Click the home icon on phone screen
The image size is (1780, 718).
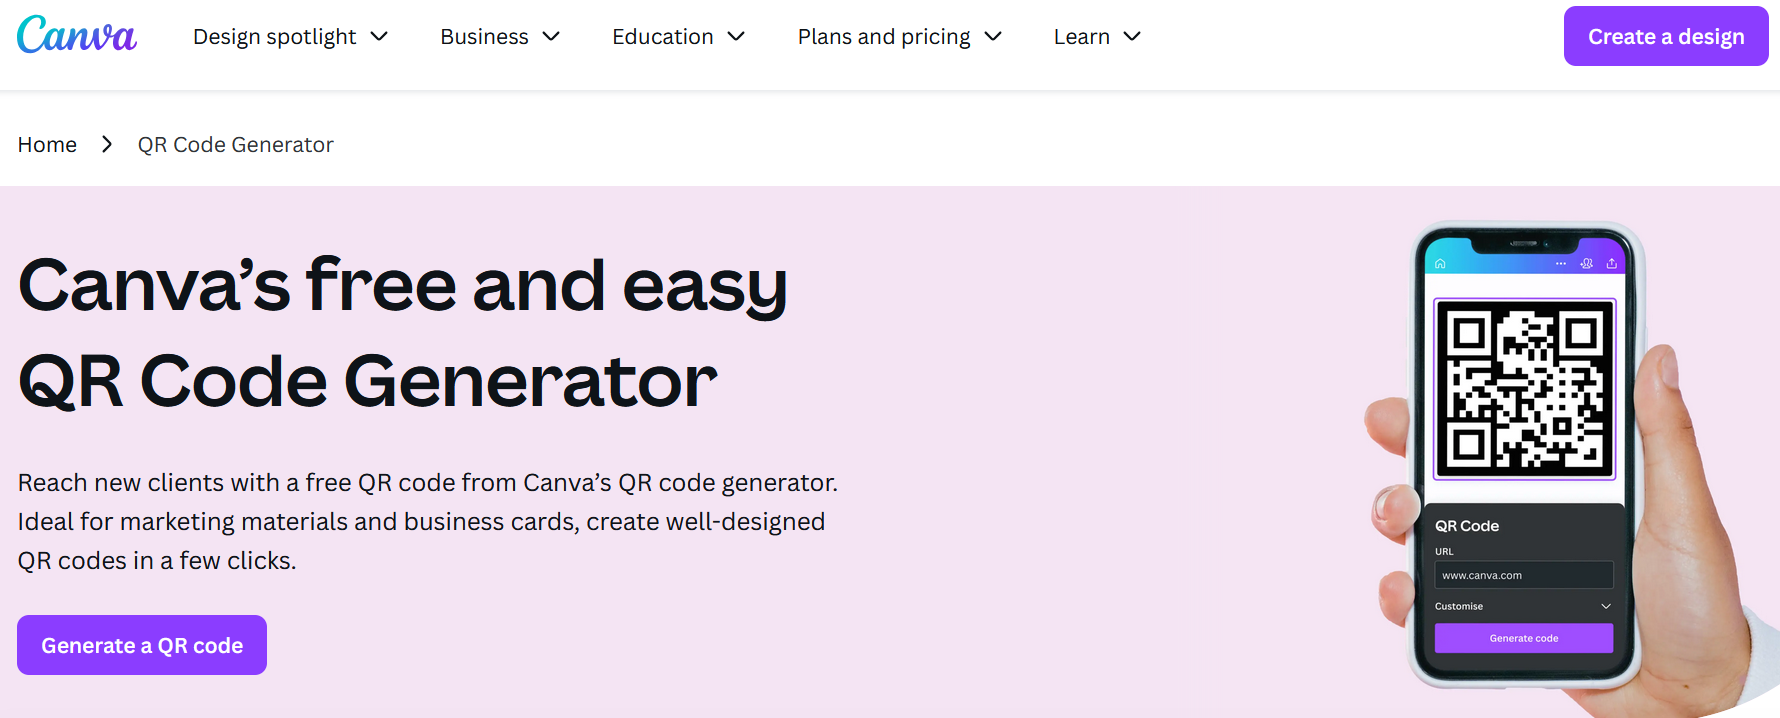pyautogui.click(x=1440, y=264)
